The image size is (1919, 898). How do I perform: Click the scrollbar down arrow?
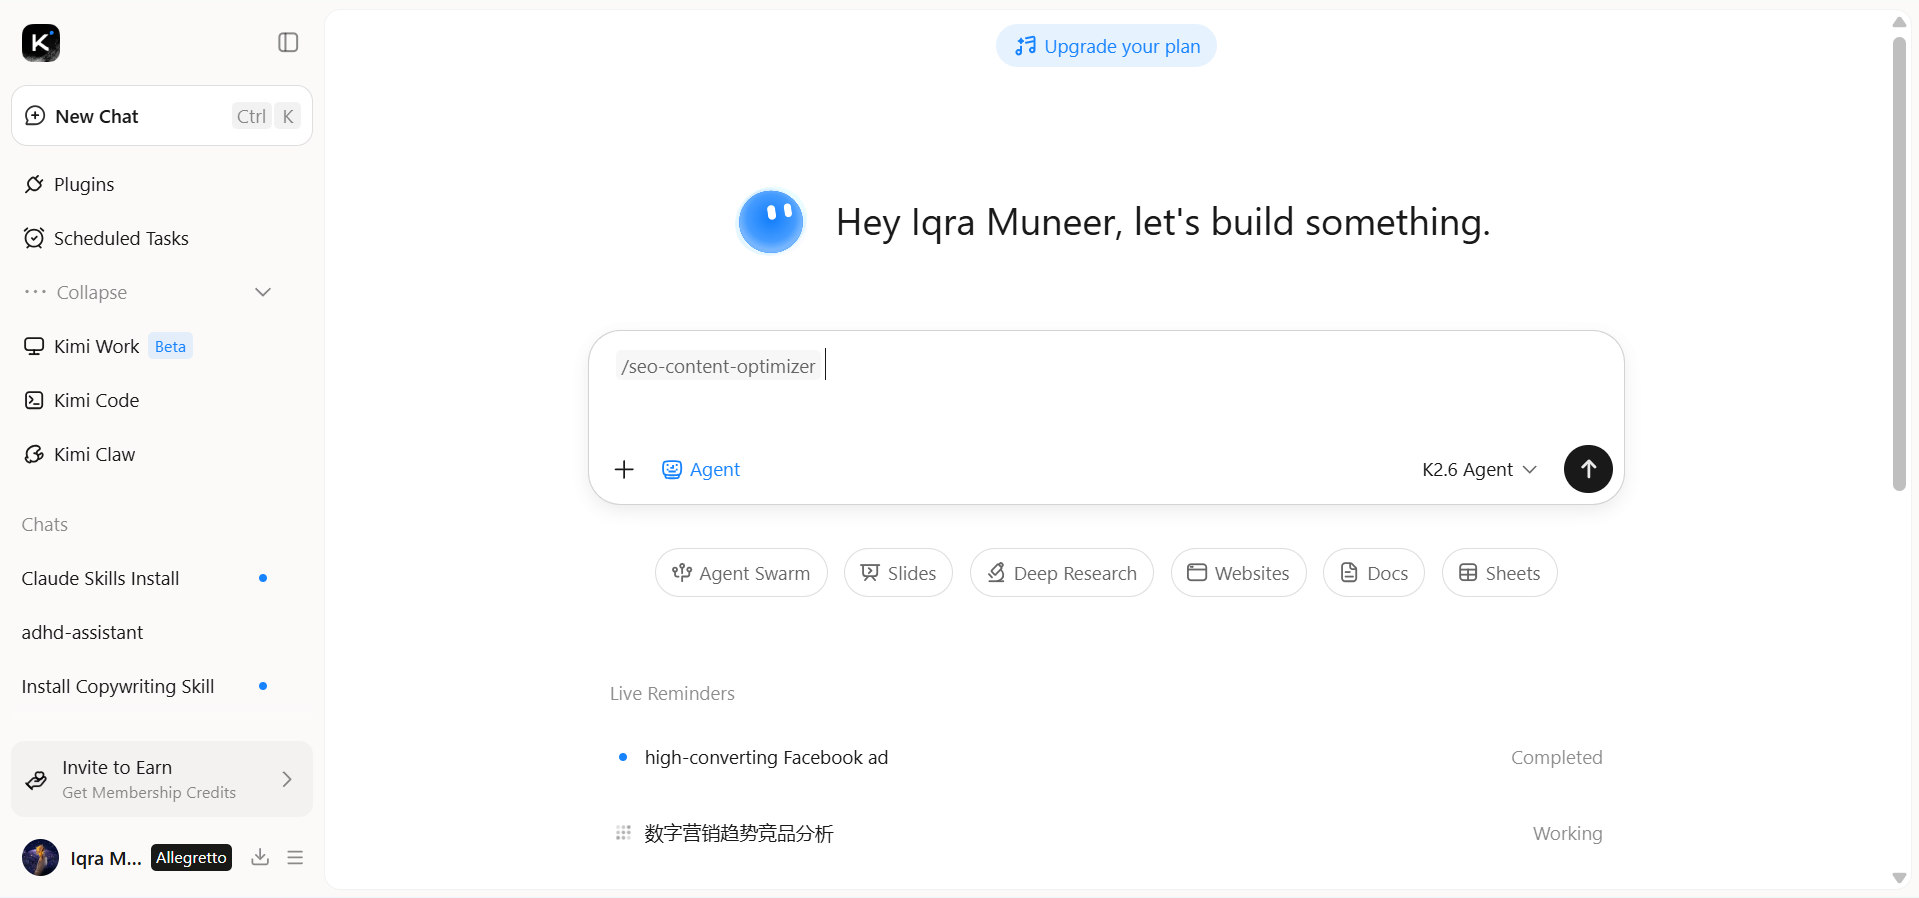click(x=1899, y=878)
